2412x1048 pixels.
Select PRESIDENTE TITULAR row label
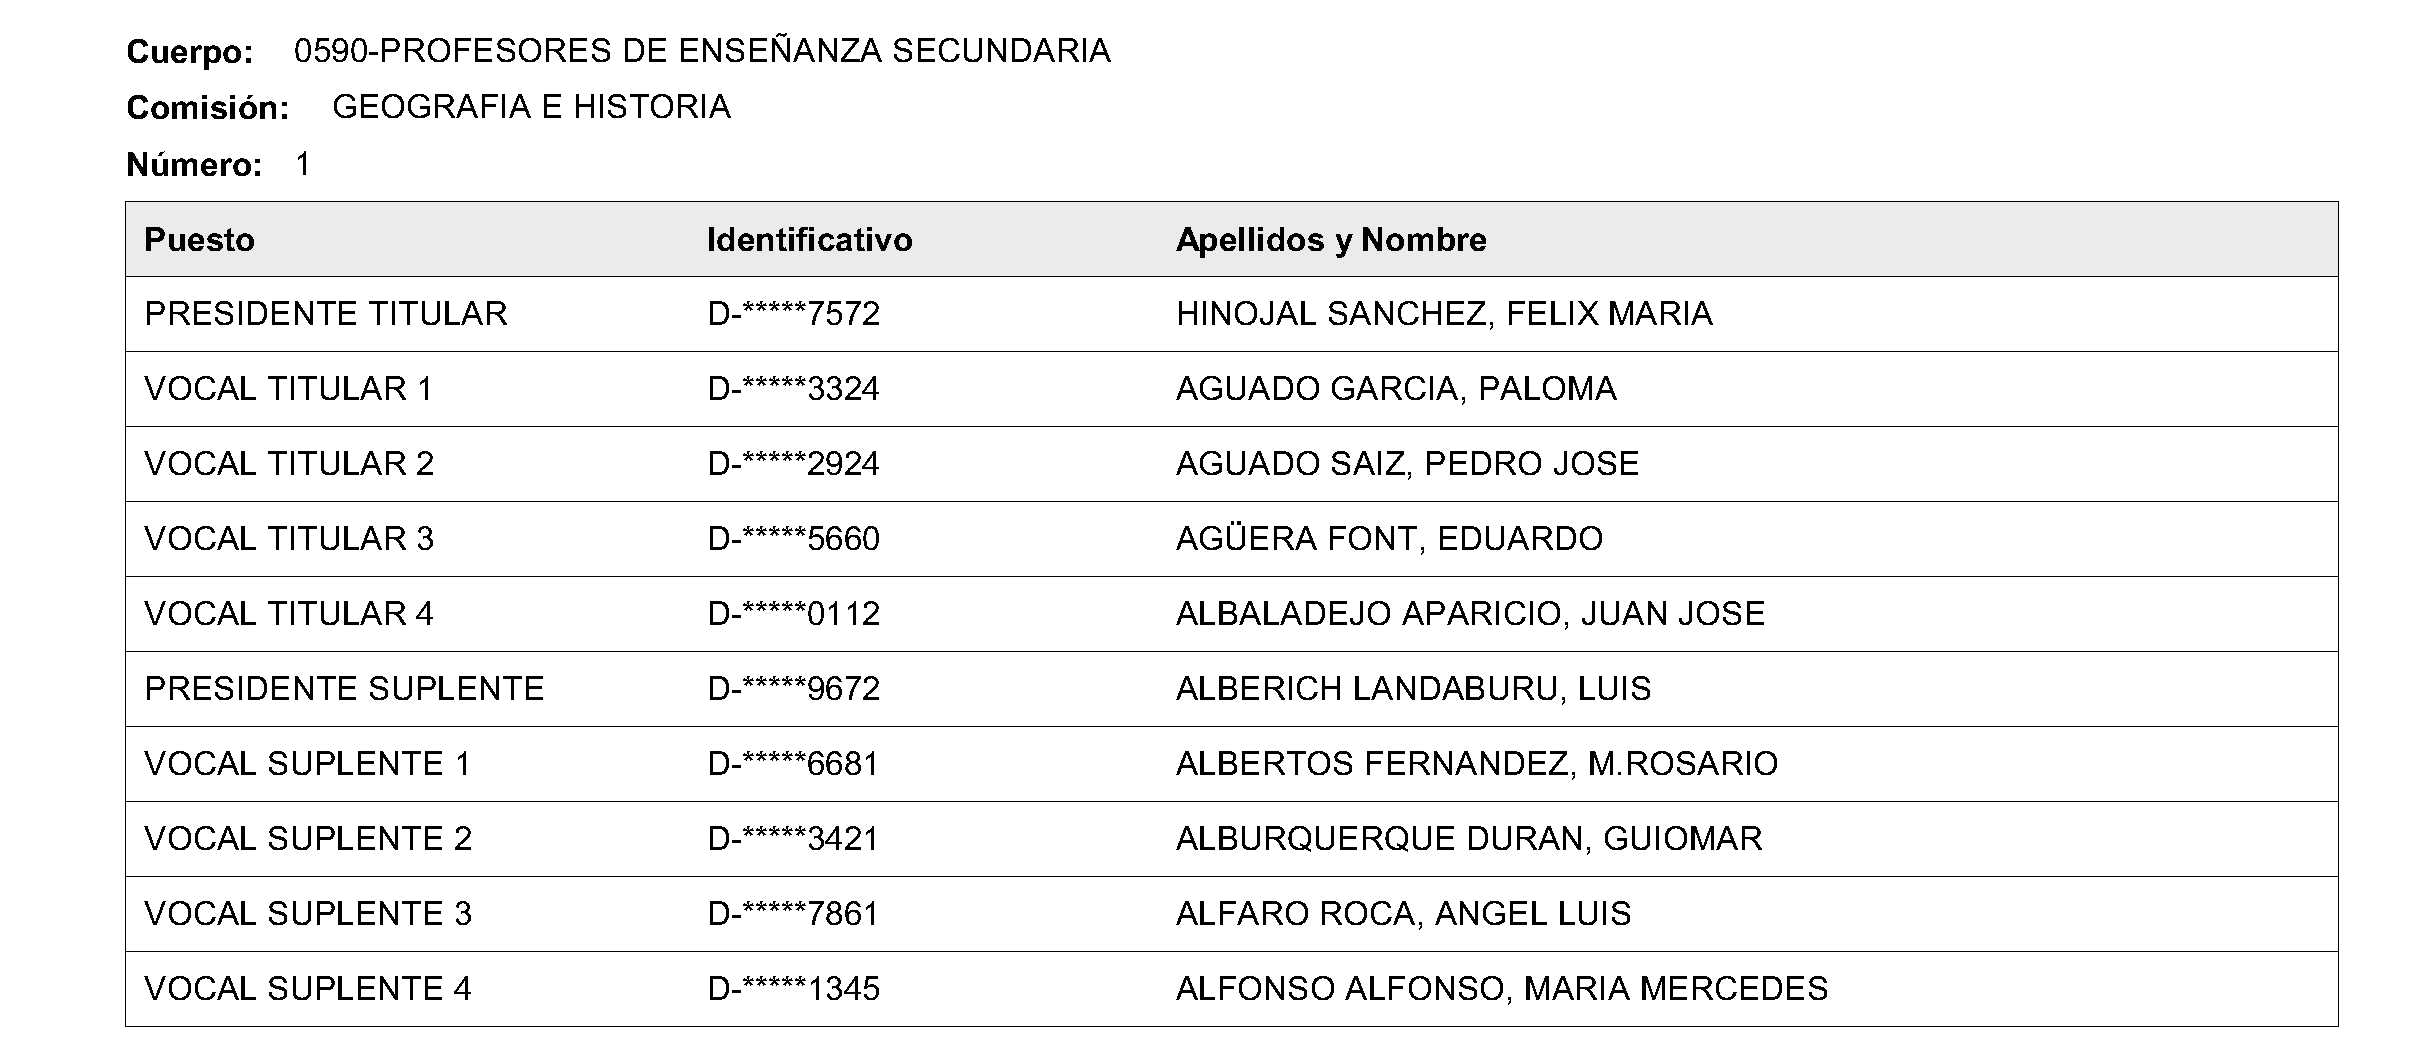click(x=326, y=314)
